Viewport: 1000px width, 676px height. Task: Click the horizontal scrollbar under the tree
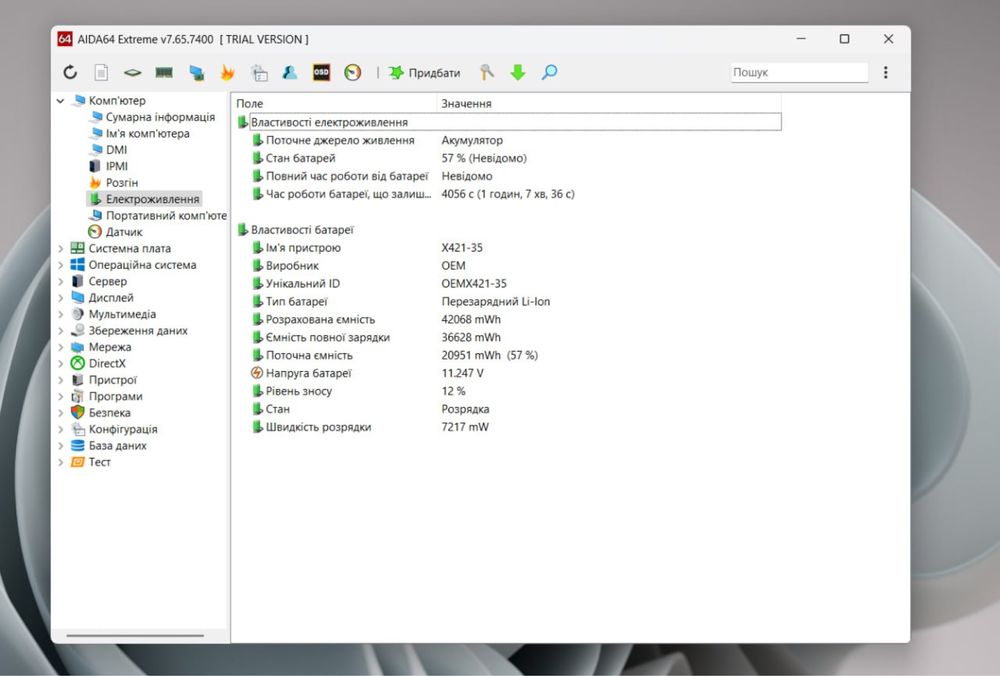[x=135, y=635]
